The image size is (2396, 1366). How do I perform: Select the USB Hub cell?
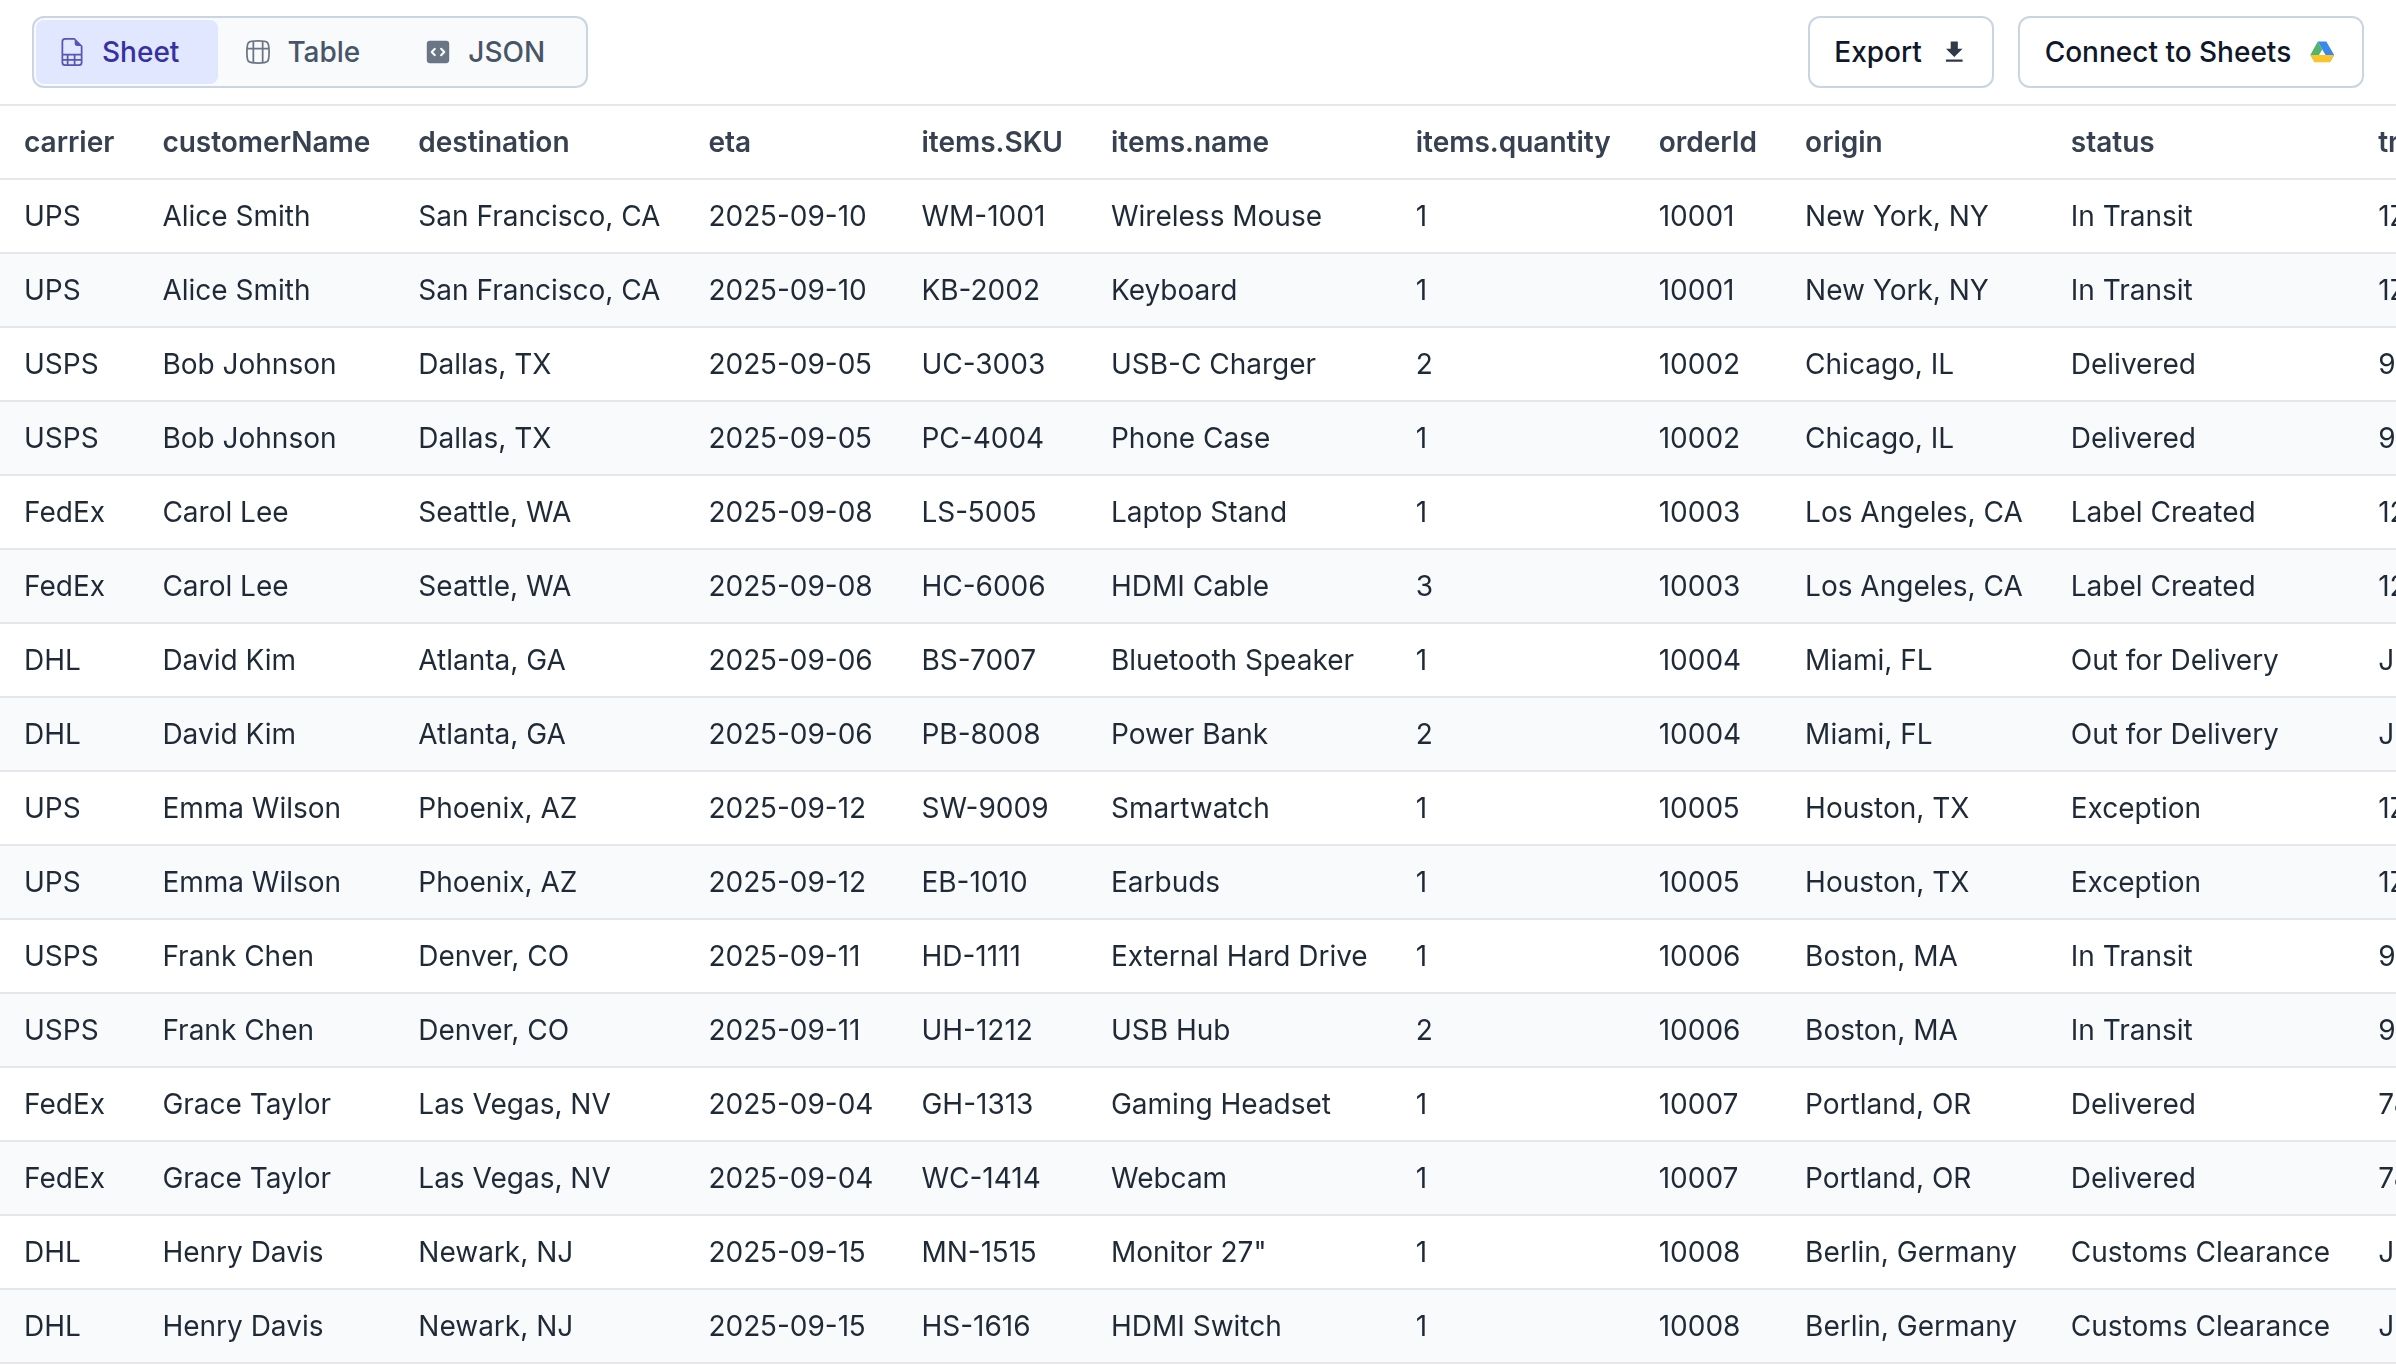click(x=1170, y=1030)
